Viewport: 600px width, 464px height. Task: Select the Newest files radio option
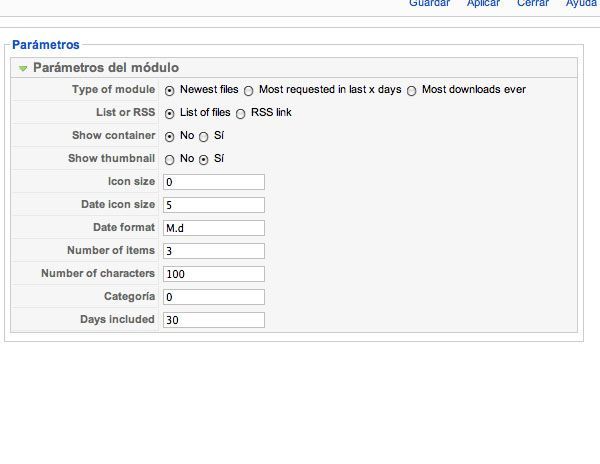click(170, 91)
